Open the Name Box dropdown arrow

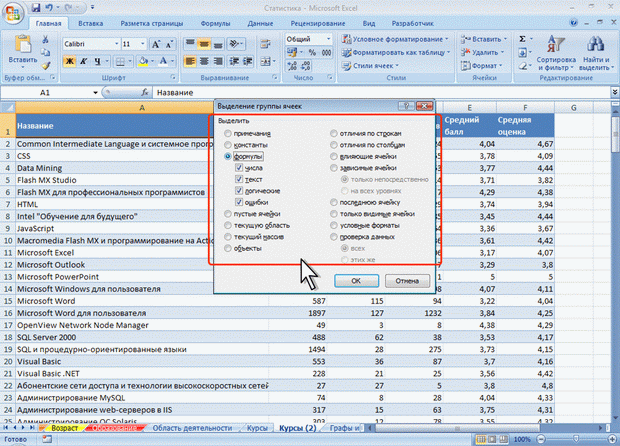[x=95, y=93]
